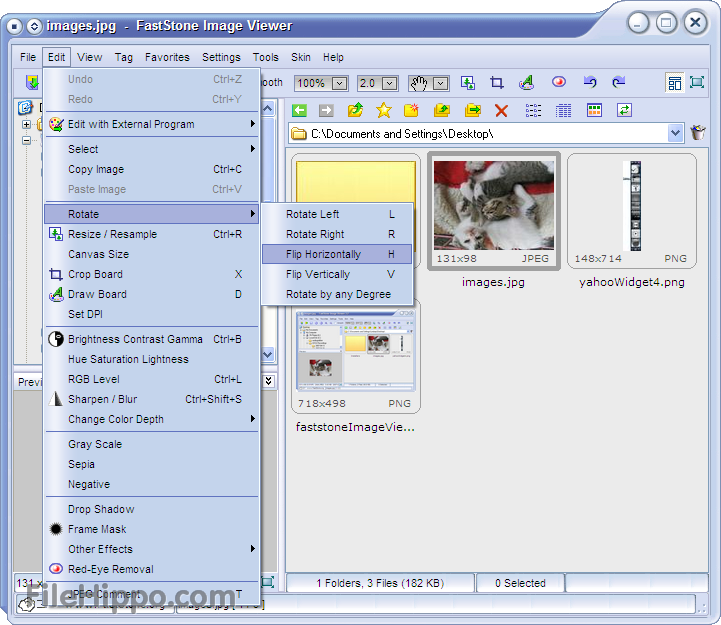
Task: Click the Refresh folder icon
Action: pyautogui.click(x=624, y=110)
